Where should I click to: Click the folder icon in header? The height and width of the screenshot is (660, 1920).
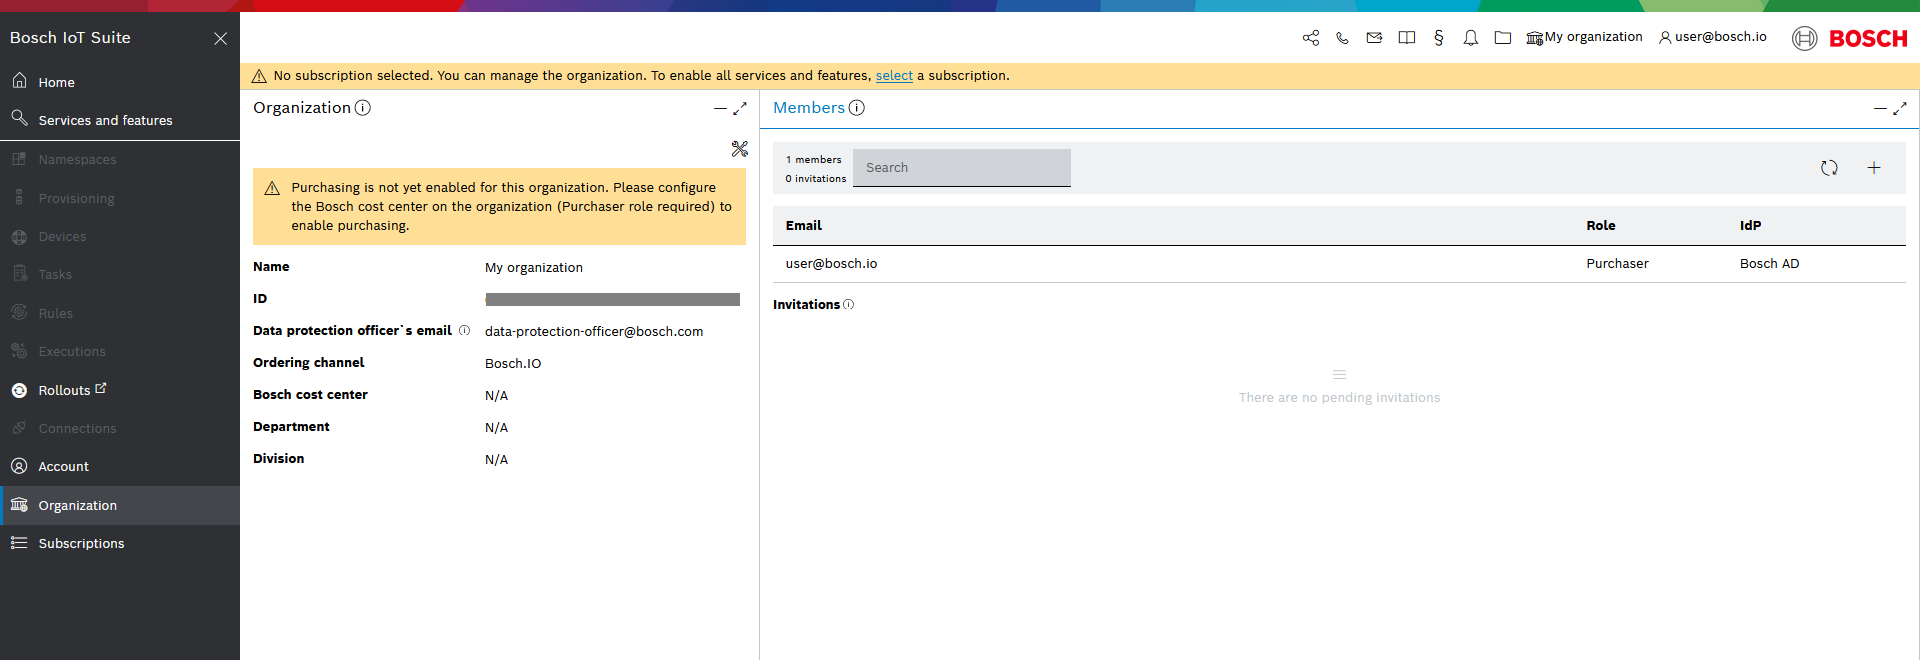click(1503, 38)
